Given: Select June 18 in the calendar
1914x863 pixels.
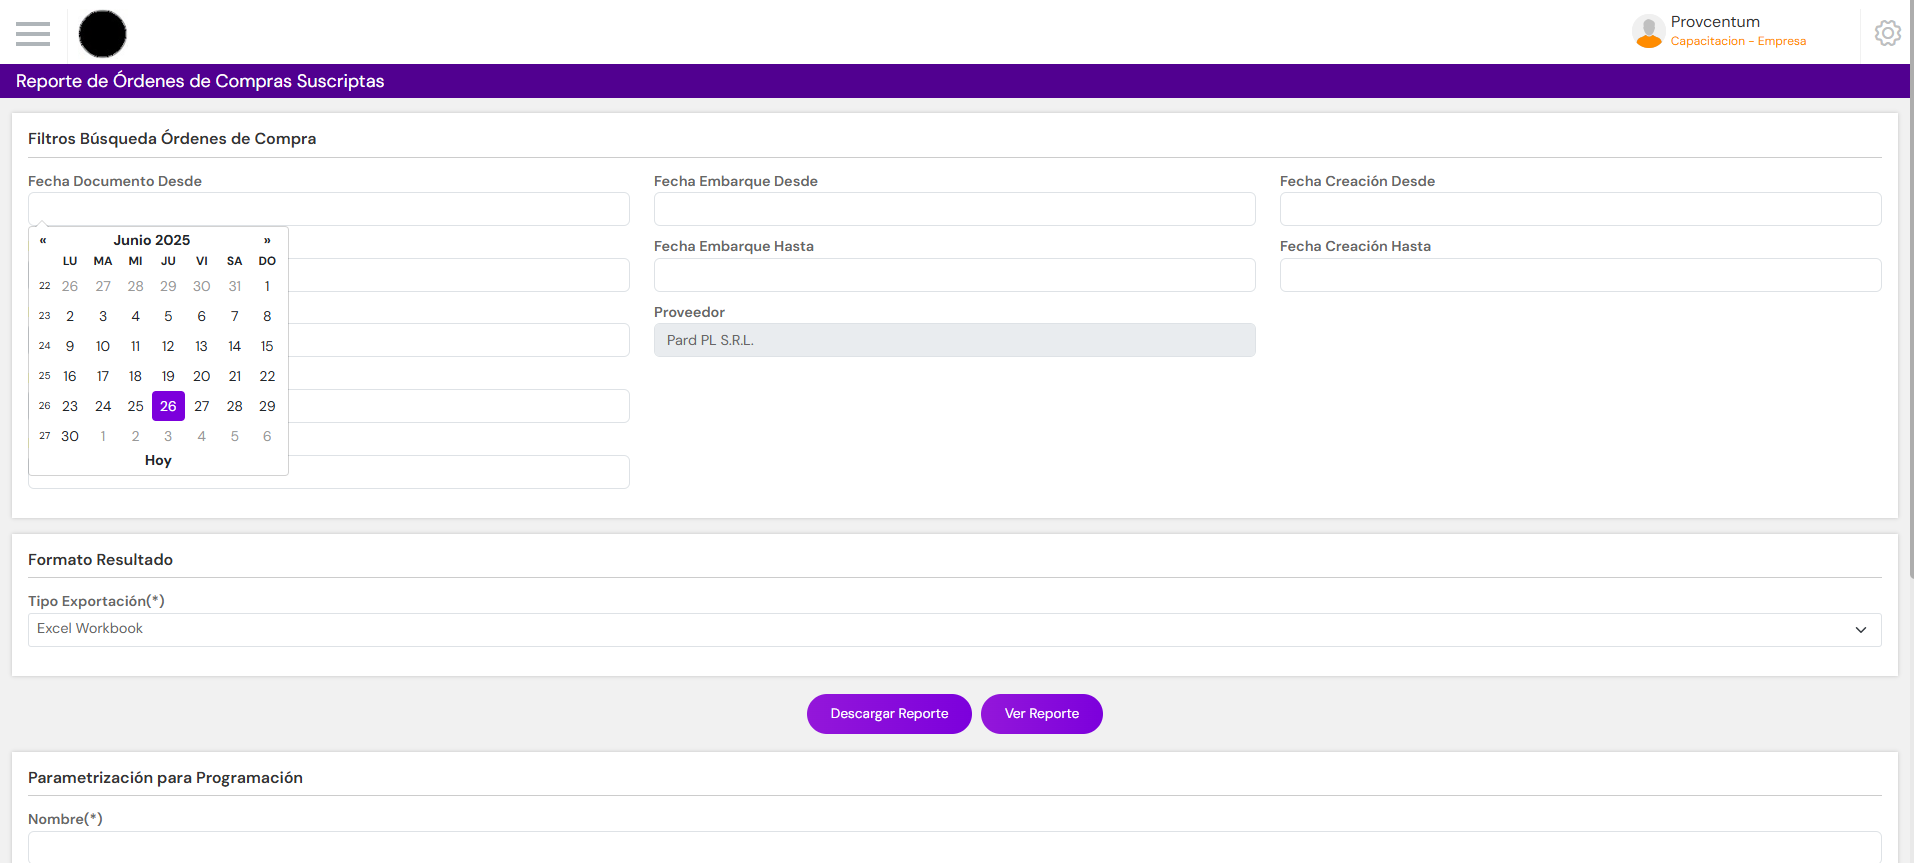Looking at the screenshot, I should [x=135, y=376].
